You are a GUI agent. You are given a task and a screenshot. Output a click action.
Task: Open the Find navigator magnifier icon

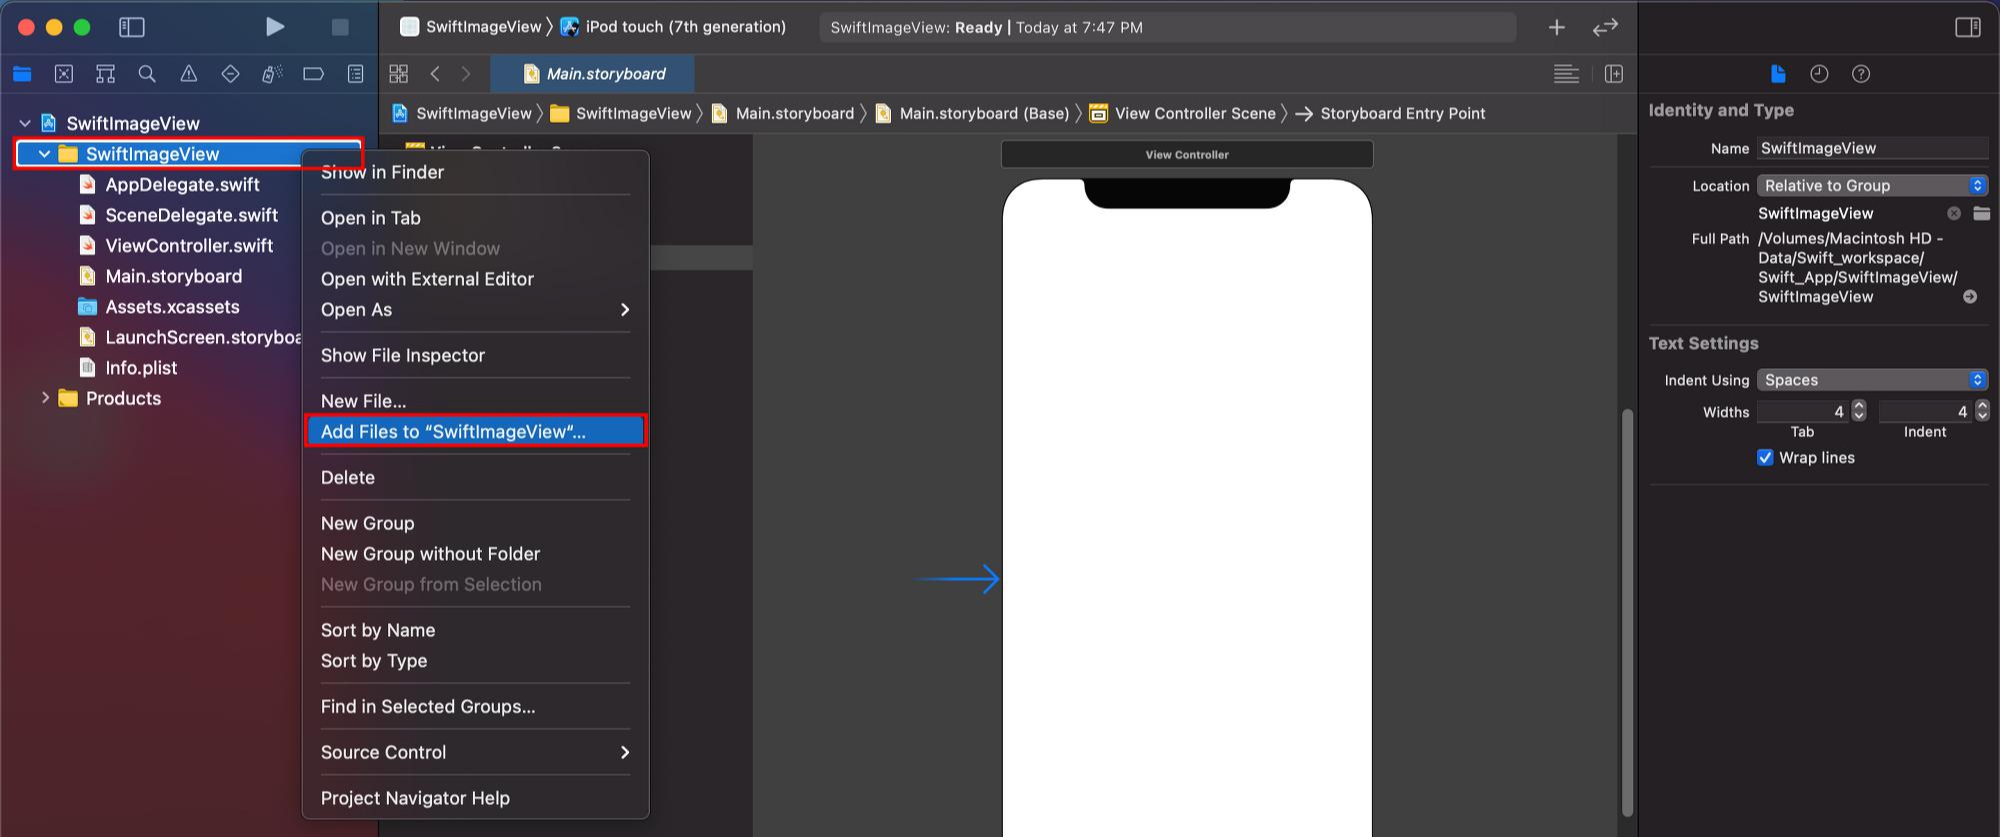(147, 74)
